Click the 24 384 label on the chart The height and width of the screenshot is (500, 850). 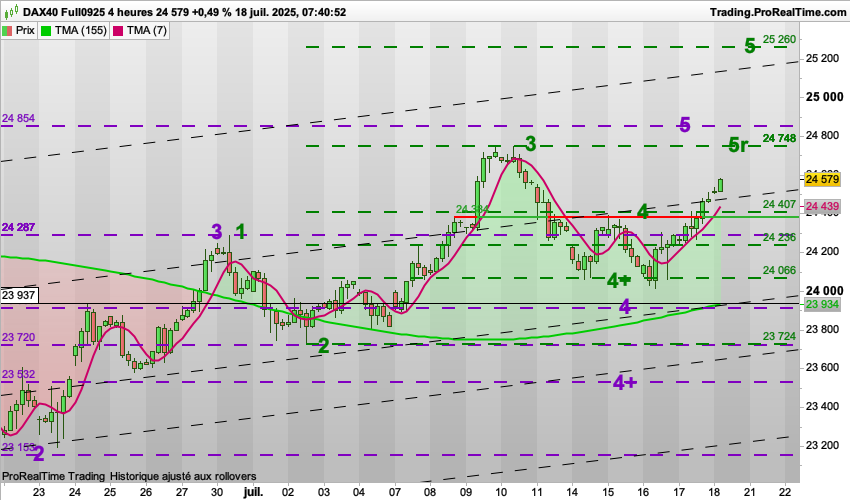tap(473, 209)
